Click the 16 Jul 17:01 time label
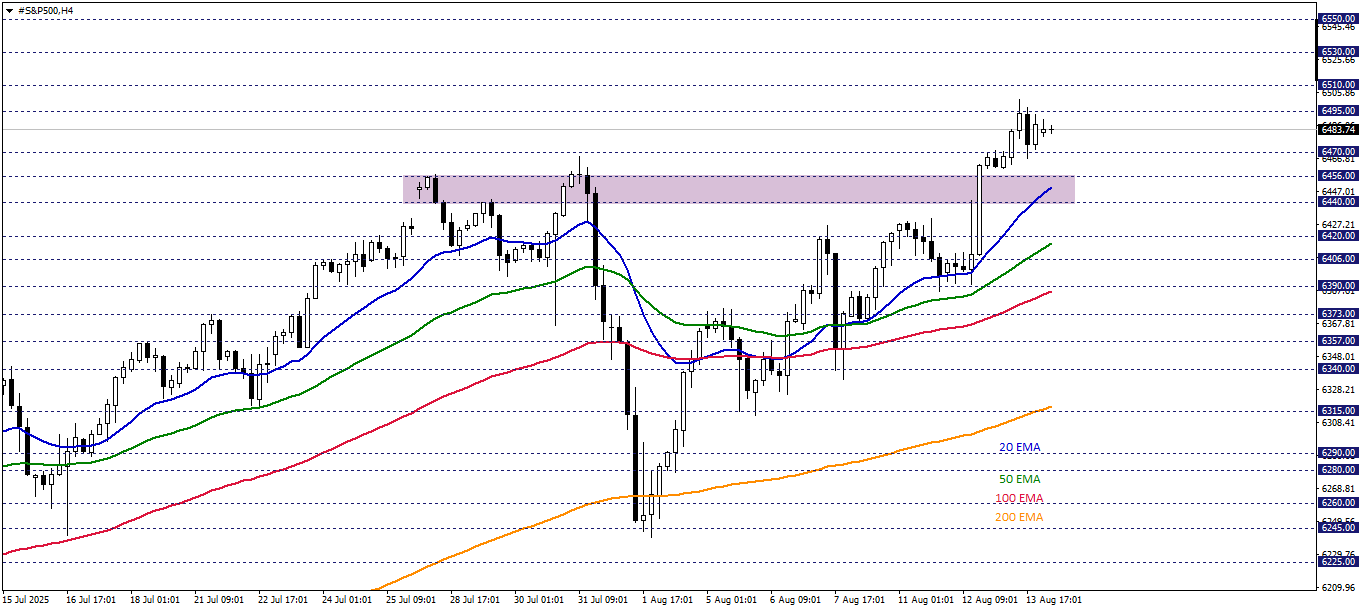The height and width of the screenshot is (611, 1362). click(90, 600)
